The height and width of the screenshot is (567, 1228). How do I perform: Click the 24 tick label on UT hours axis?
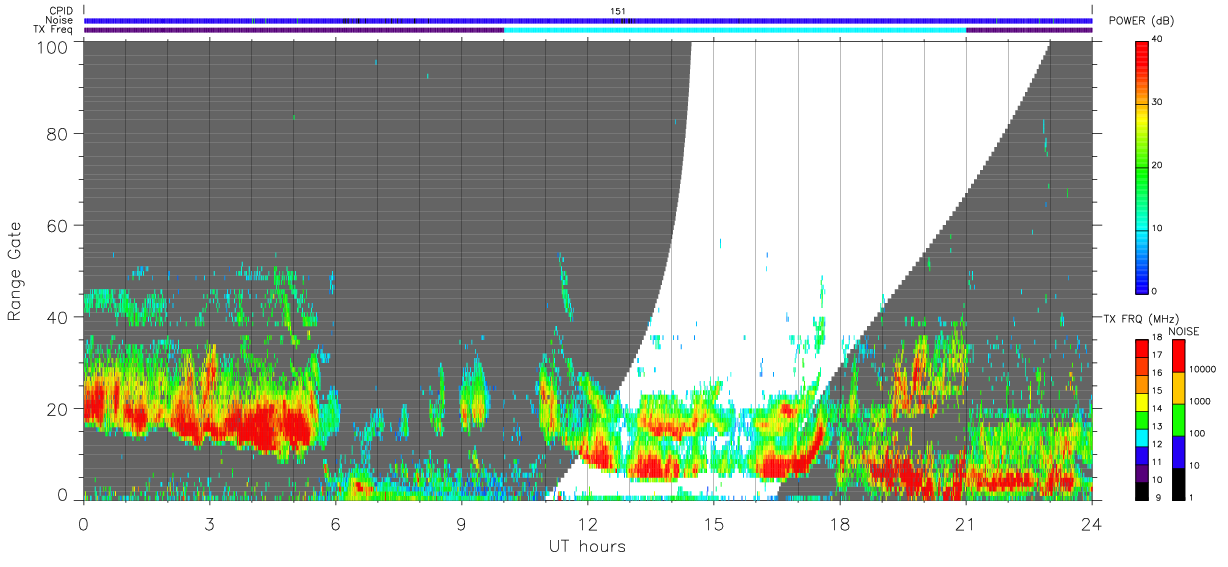tap(1092, 522)
